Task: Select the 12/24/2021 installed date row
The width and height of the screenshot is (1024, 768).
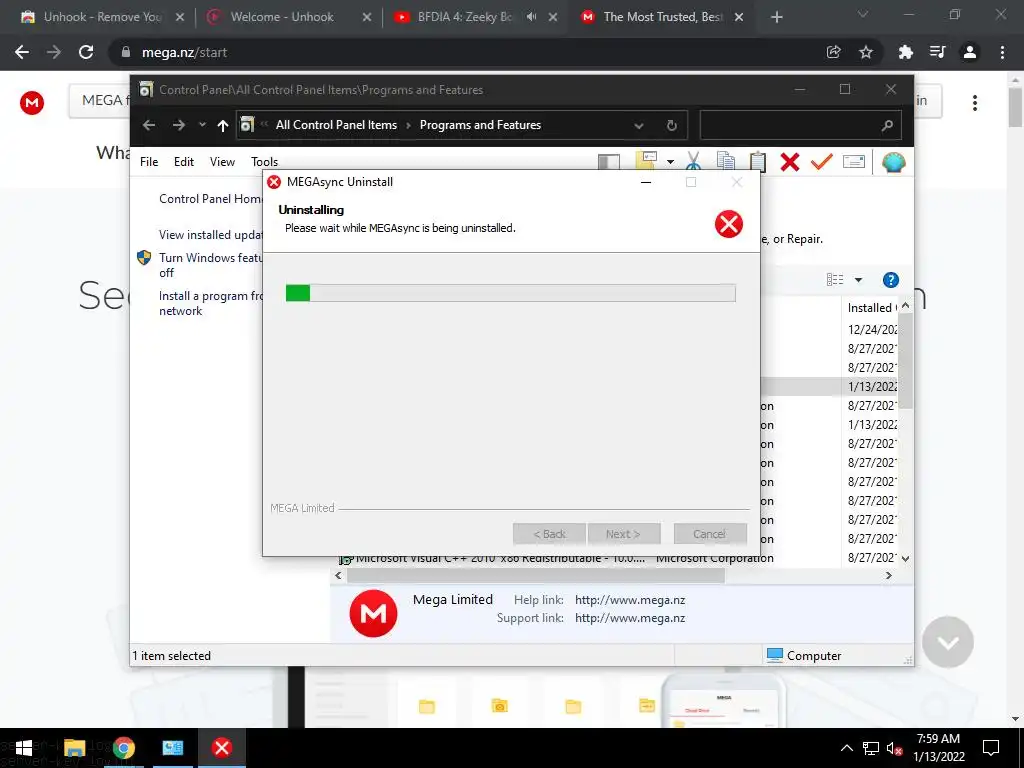Action: point(871,330)
